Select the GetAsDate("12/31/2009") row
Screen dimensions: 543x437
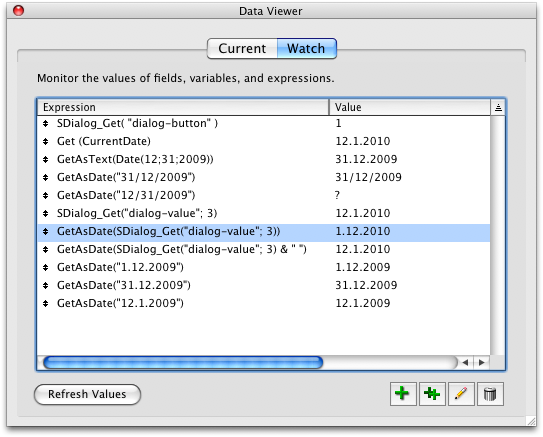[x=264, y=195]
